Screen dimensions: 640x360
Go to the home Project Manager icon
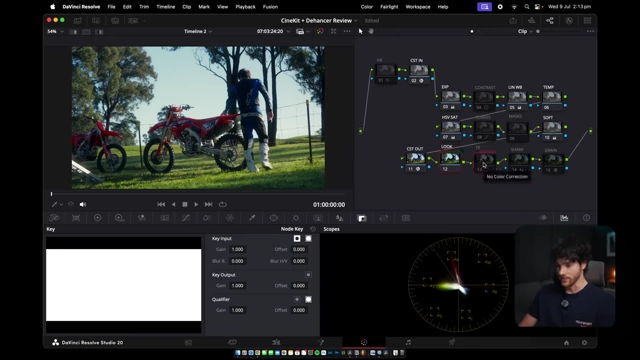[566, 342]
